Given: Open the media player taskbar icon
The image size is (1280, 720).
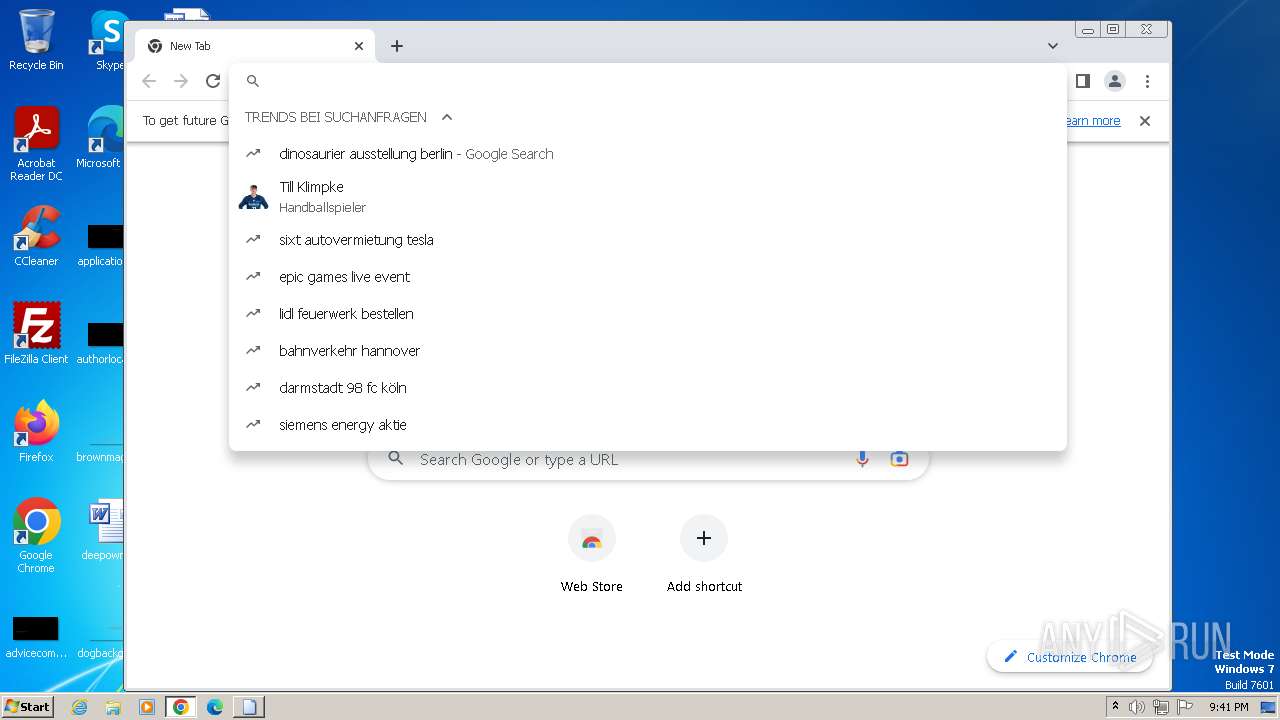Looking at the screenshot, I should 146,707.
